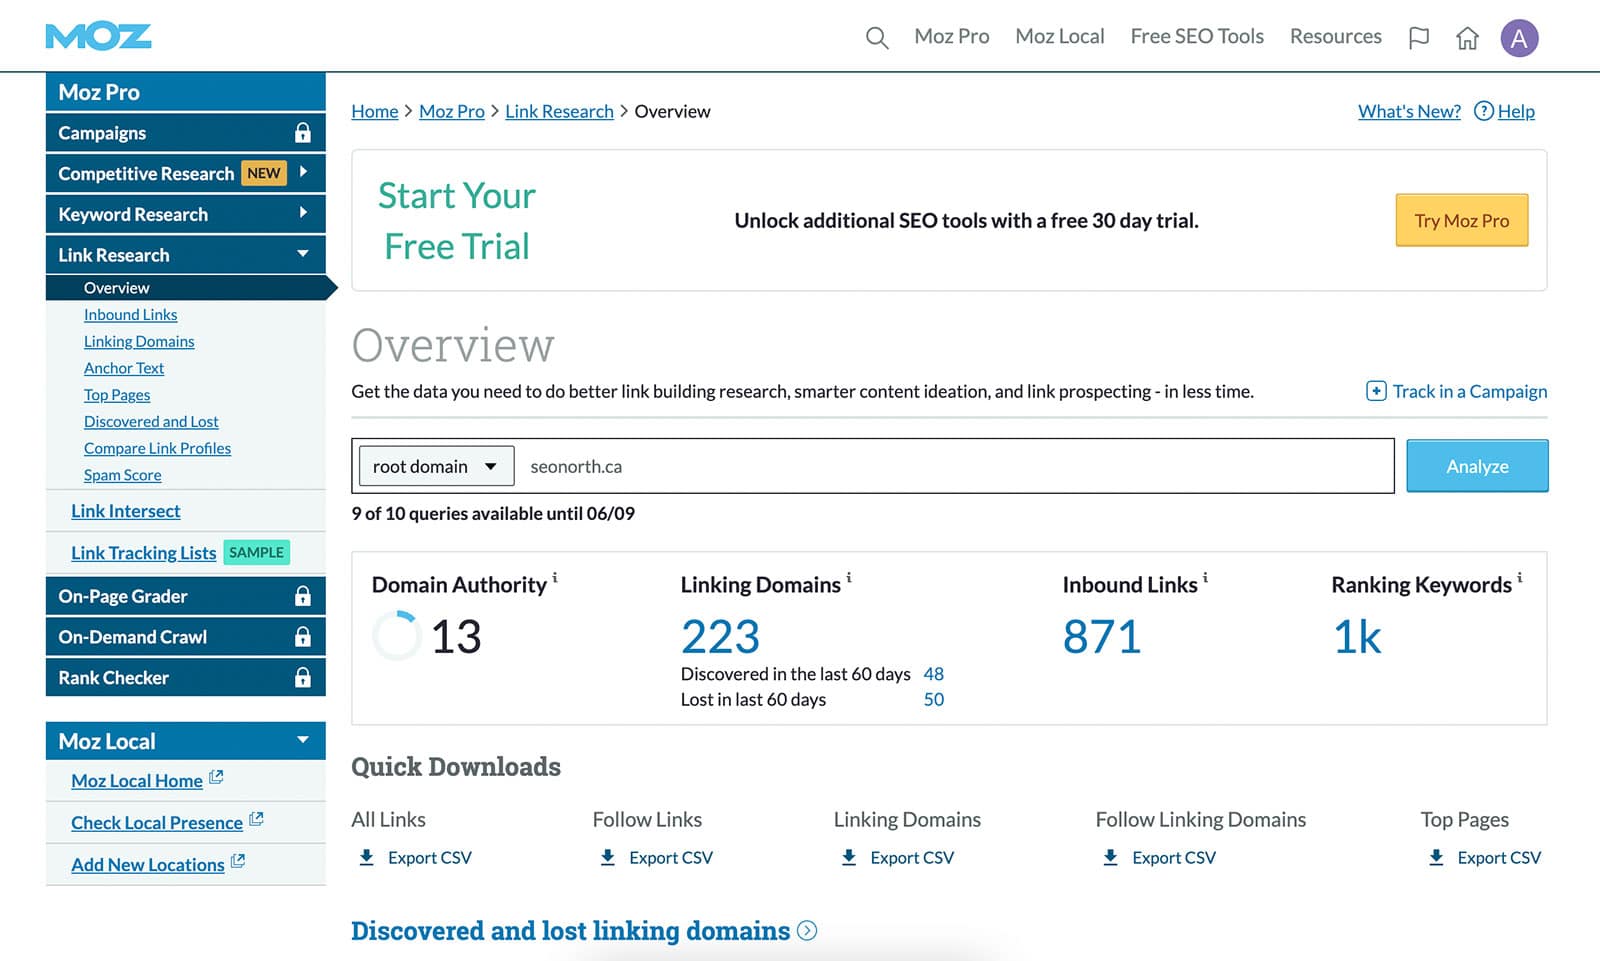Click the 1k ranking keywords value
1600x961 pixels.
pos(1357,637)
